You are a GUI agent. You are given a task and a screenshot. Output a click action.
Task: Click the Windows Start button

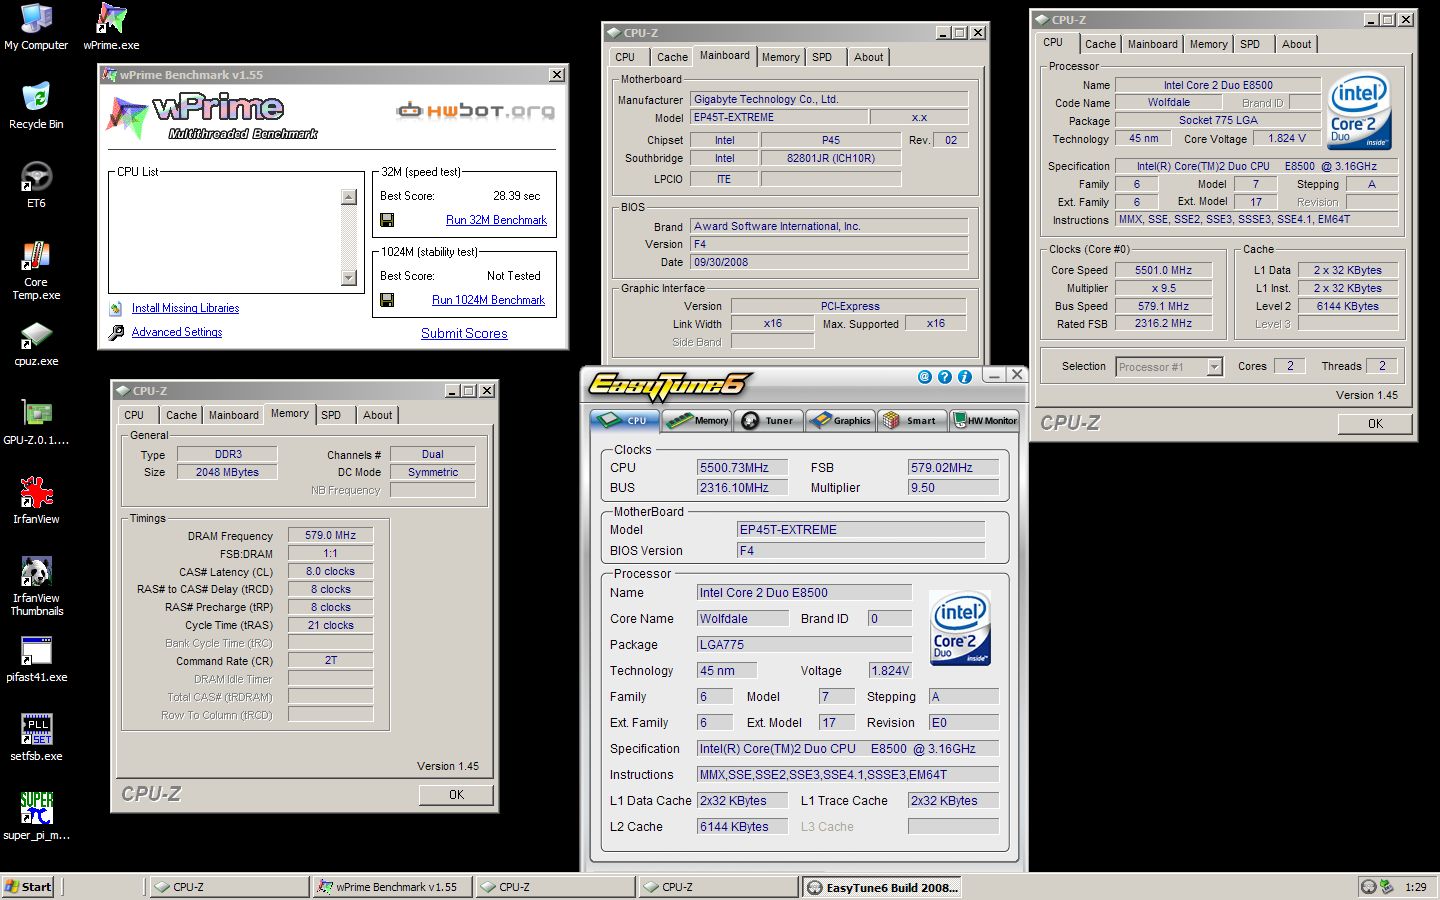click(28, 887)
